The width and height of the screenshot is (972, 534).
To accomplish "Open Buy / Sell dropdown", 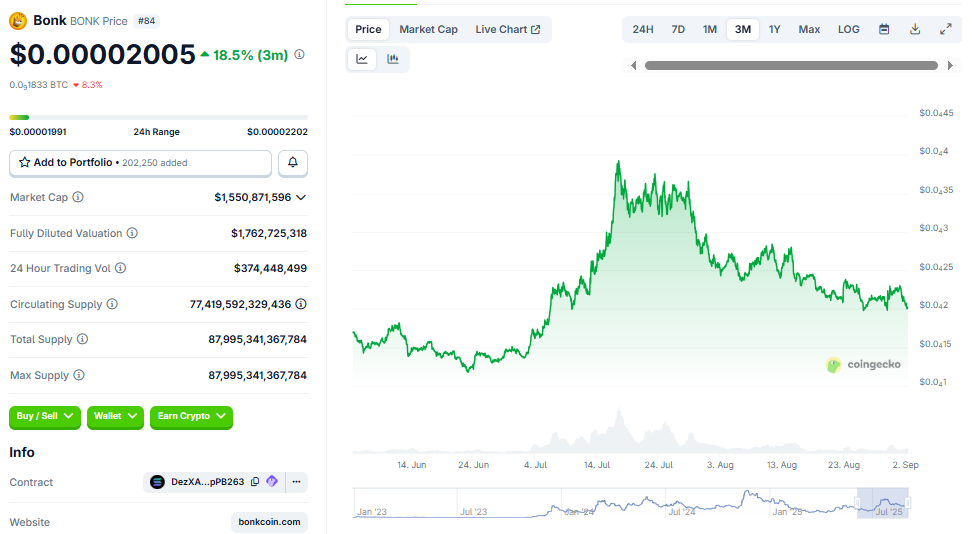I will pyautogui.click(x=45, y=416).
